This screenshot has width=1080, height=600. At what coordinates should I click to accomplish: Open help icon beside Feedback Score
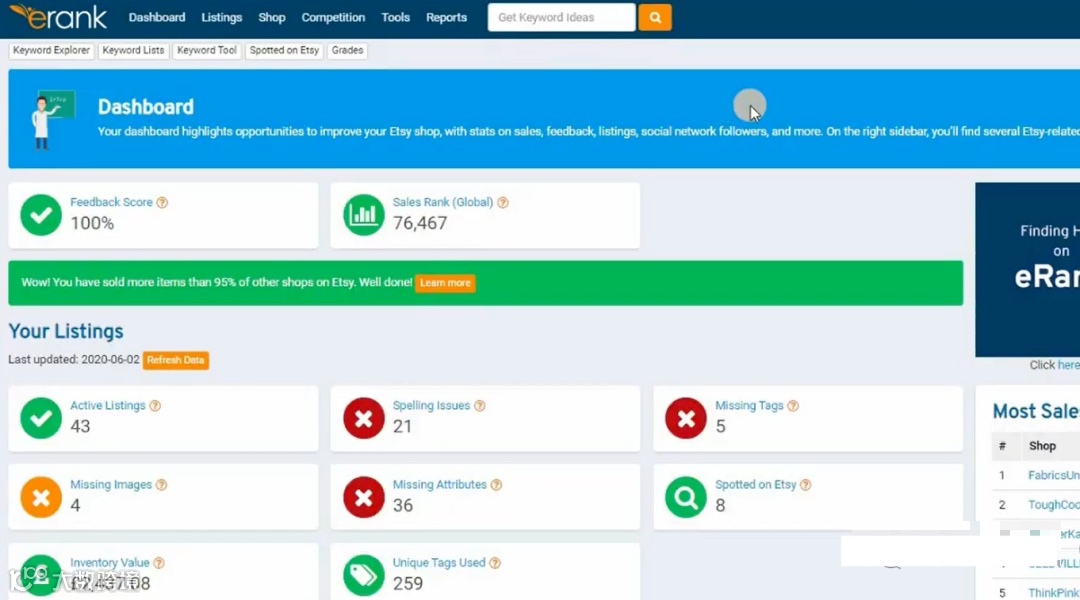162,203
